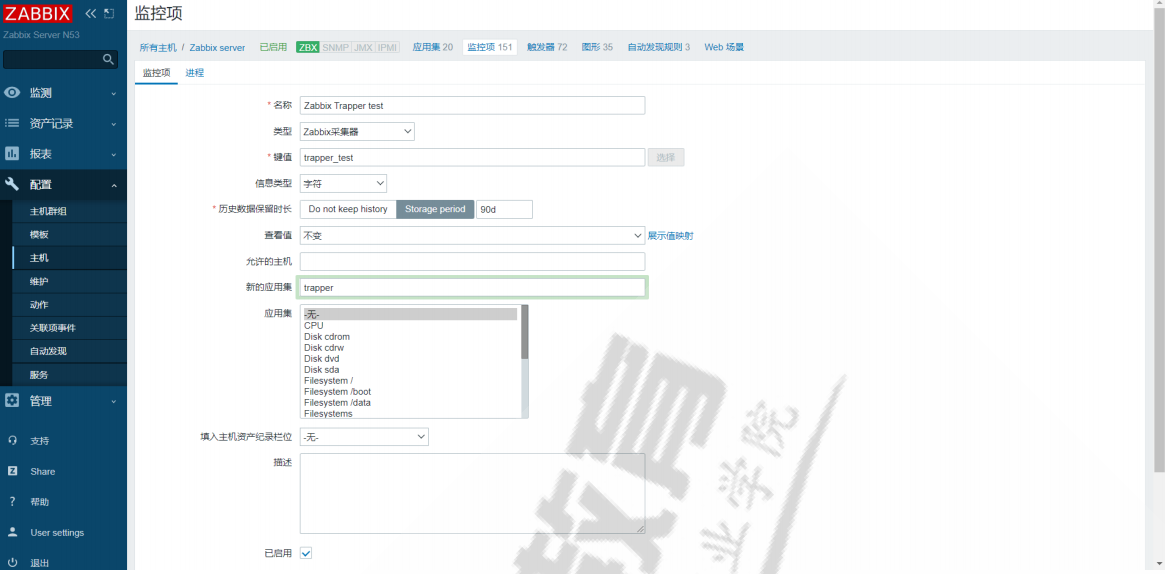Click the 已启用 status link
The width and height of the screenshot is (1165, 574).
click(x=273, y=47)
